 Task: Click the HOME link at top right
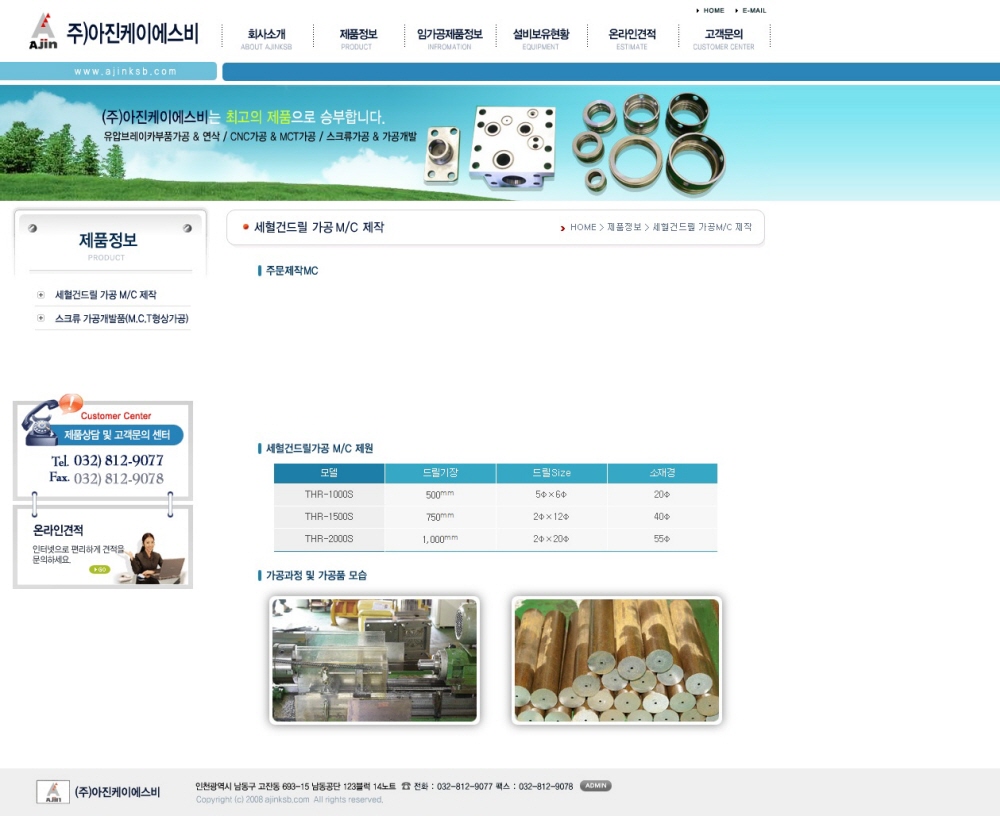(x=713, y=10)
